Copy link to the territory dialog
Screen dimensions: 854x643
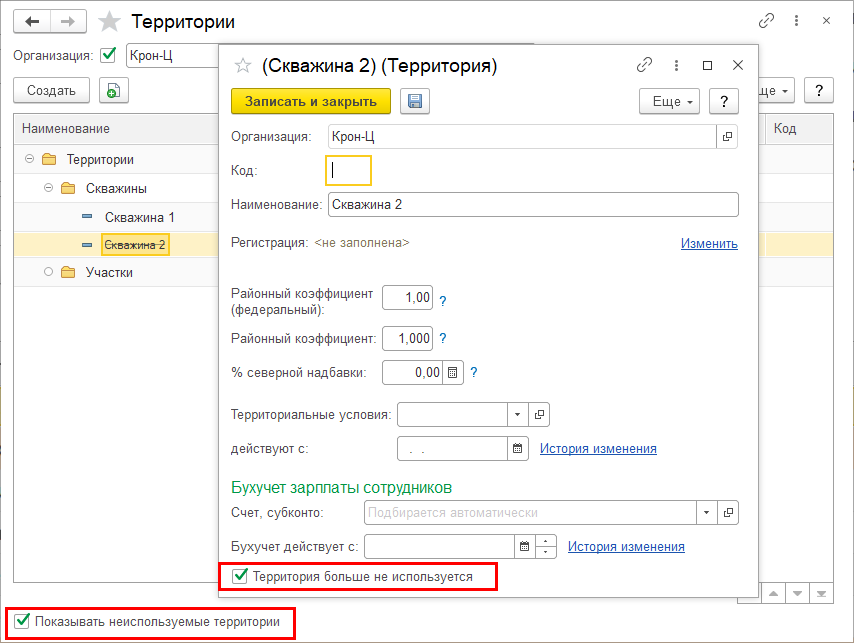coord(645,65)
